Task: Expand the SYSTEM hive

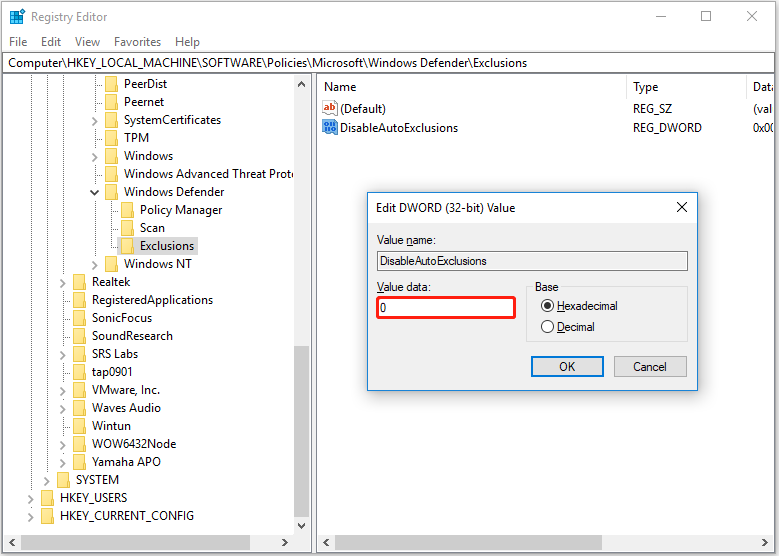Action: (47, 480)
